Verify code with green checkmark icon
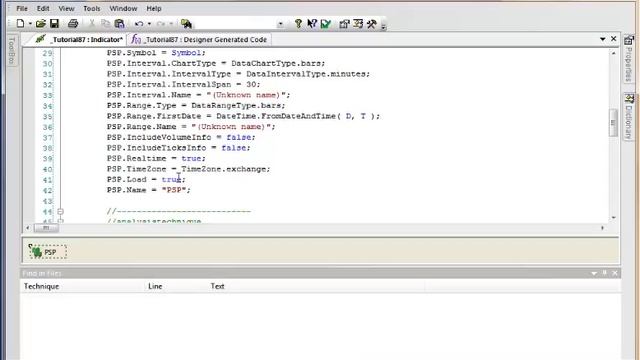 [326, 24]
